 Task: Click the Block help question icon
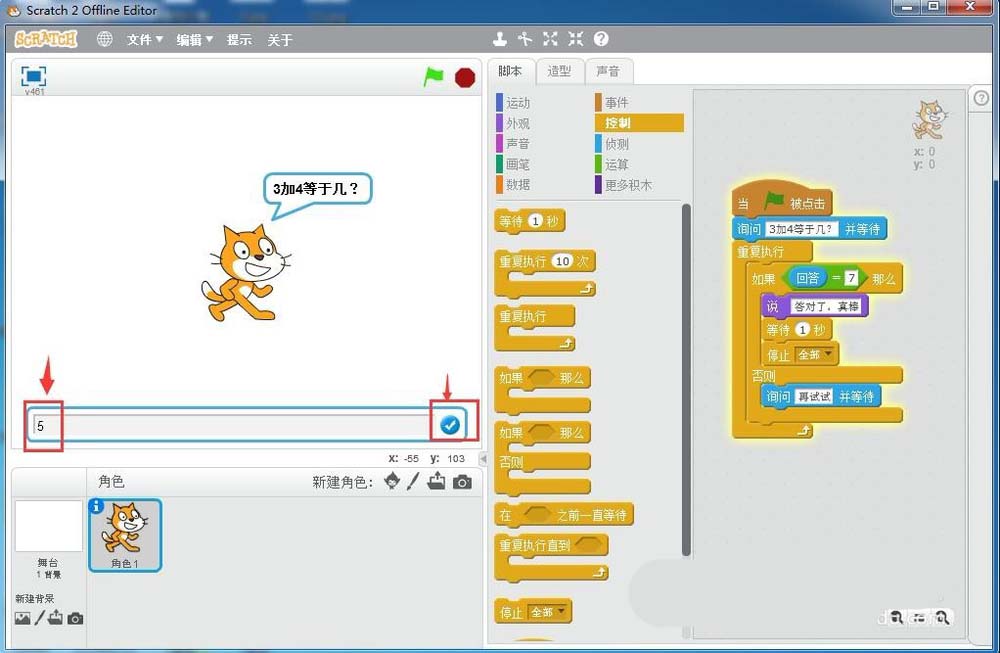coord(601,39)
